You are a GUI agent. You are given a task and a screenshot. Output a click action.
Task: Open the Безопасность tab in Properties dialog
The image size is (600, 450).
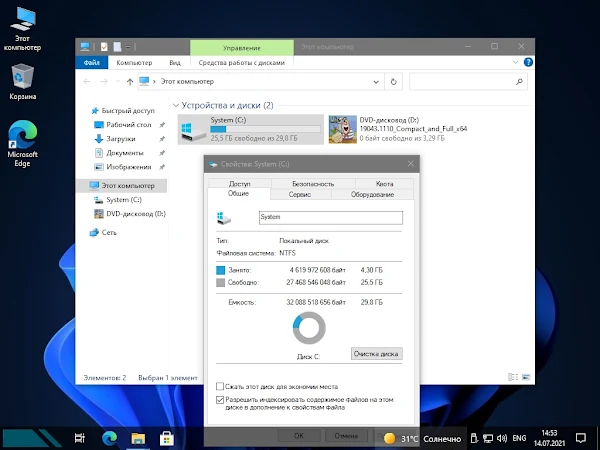pos(313,184)
